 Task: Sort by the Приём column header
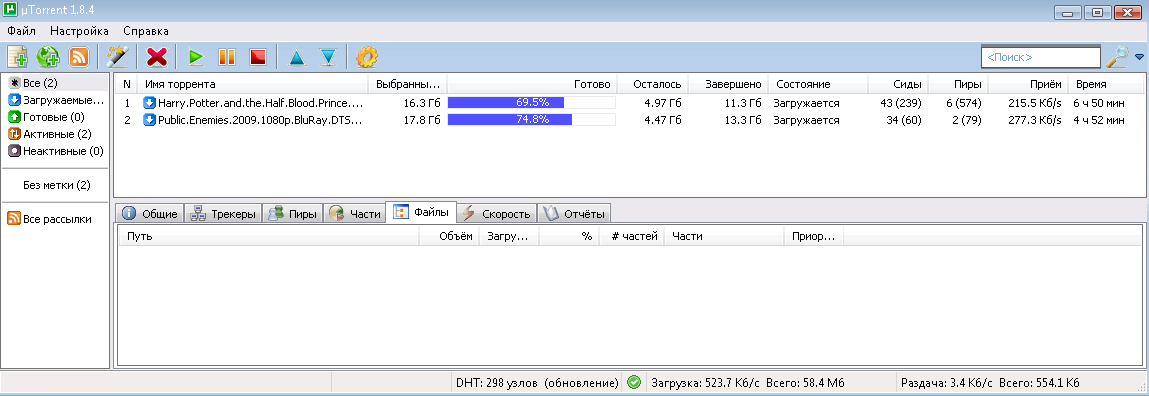pos(1028,84)
